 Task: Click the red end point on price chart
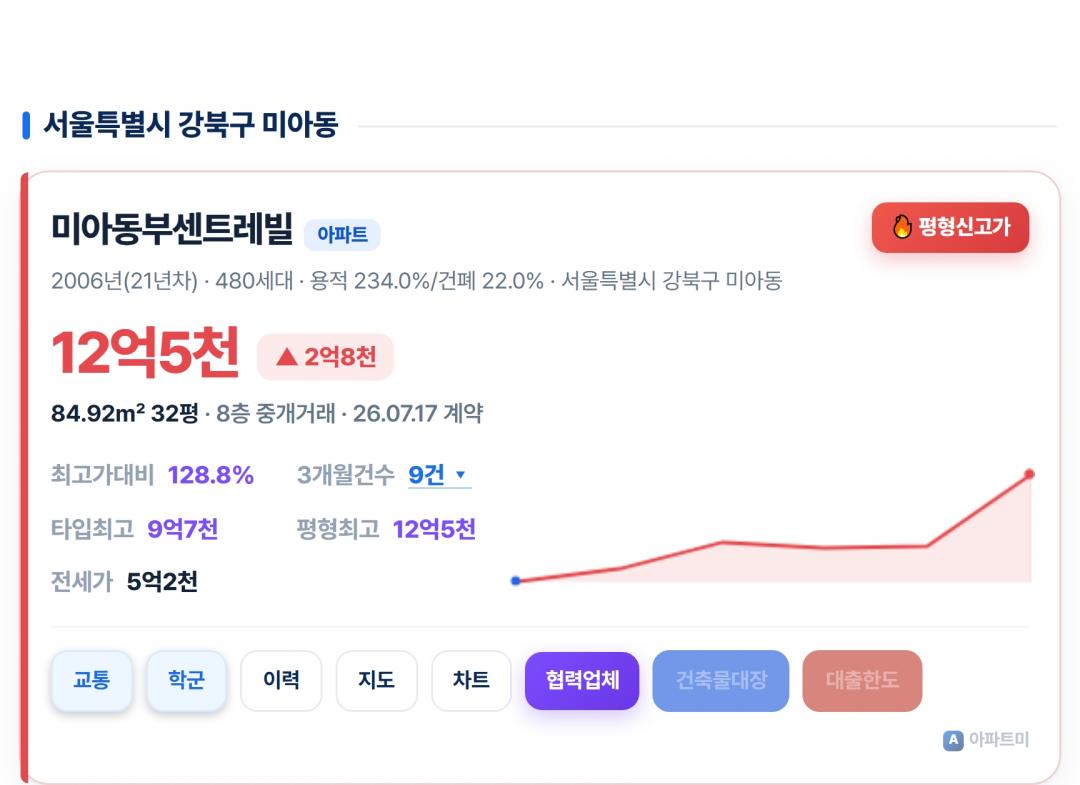1029,474
